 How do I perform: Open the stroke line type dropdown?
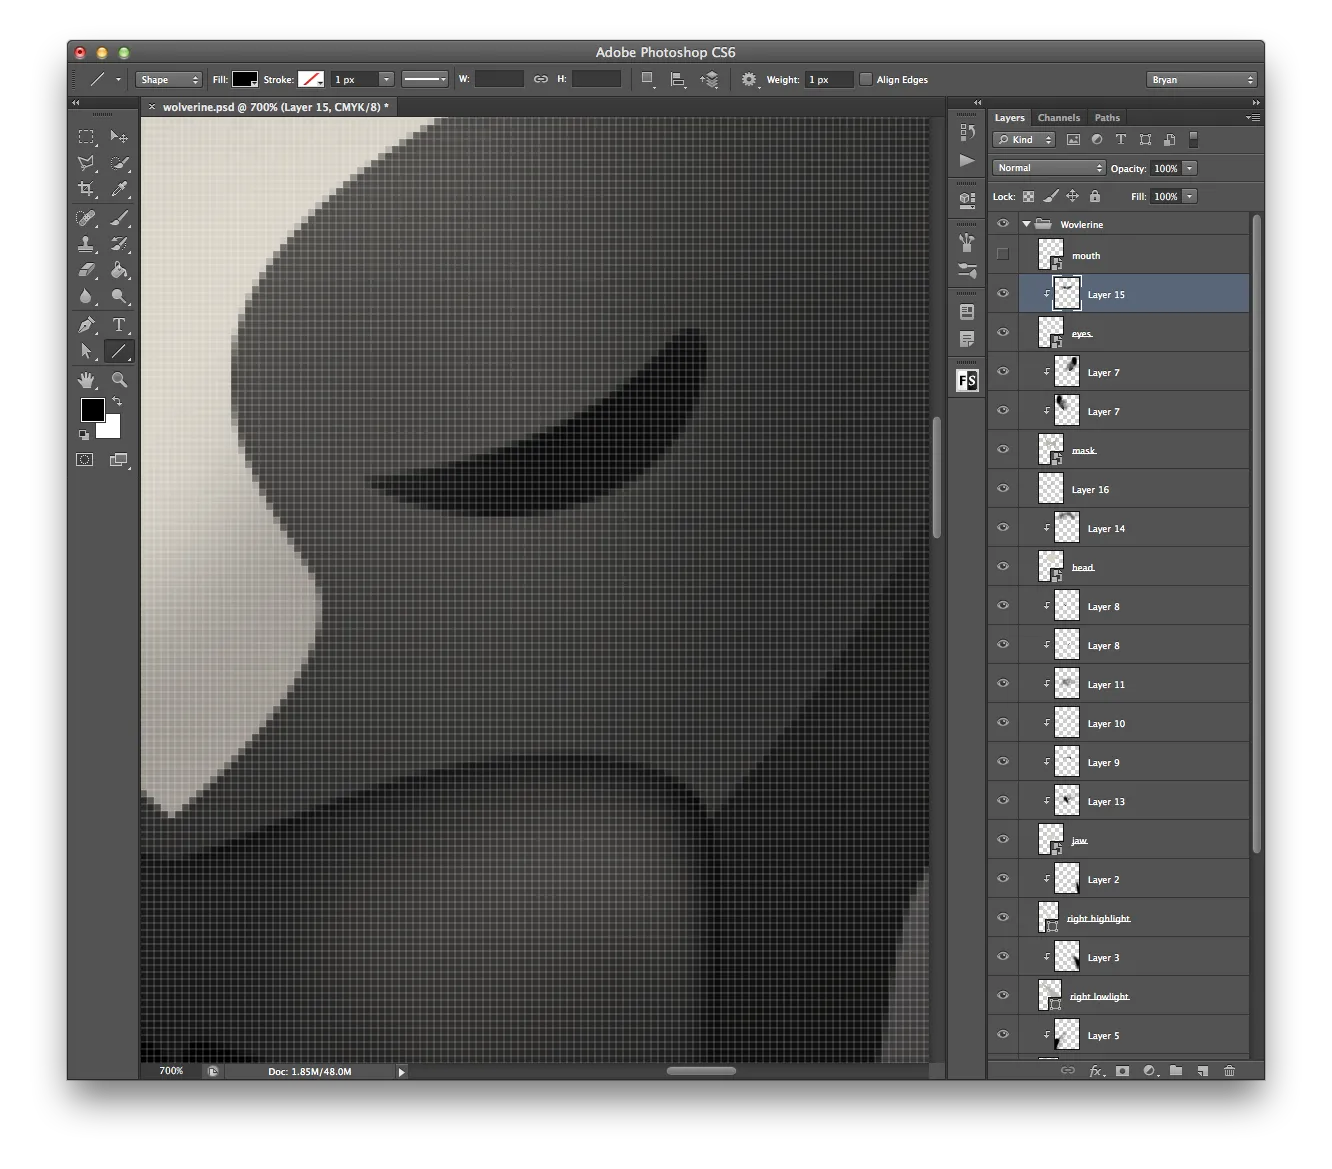[x=425, y=79]
